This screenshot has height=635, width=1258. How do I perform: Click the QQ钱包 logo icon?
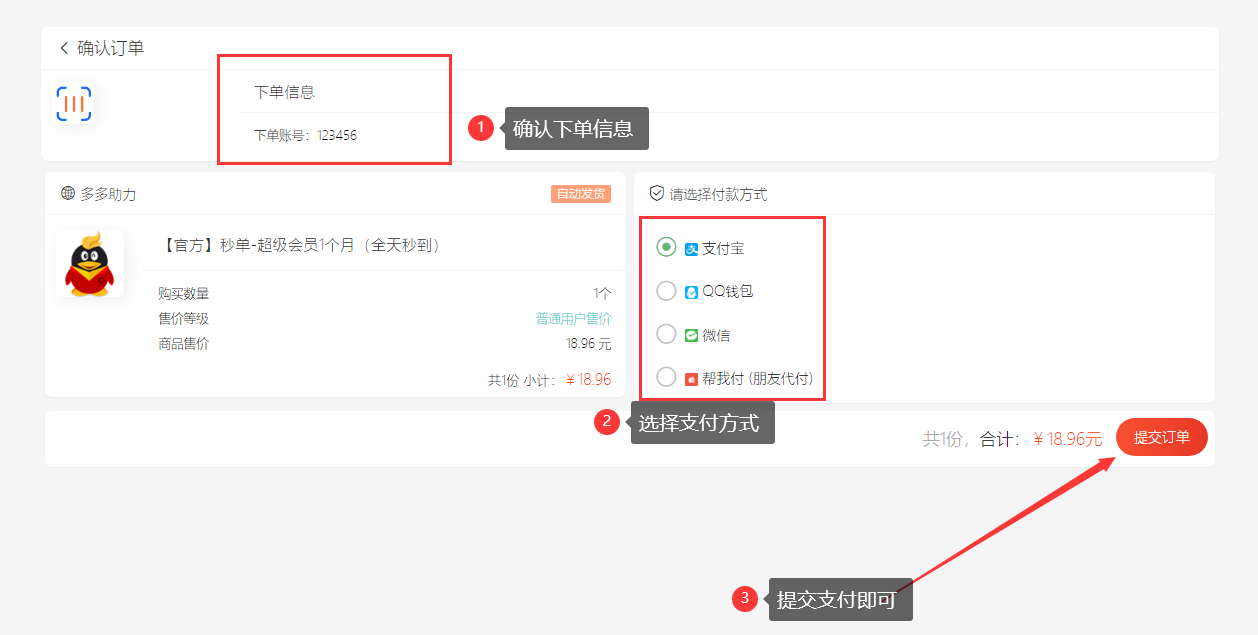(691, 292)
